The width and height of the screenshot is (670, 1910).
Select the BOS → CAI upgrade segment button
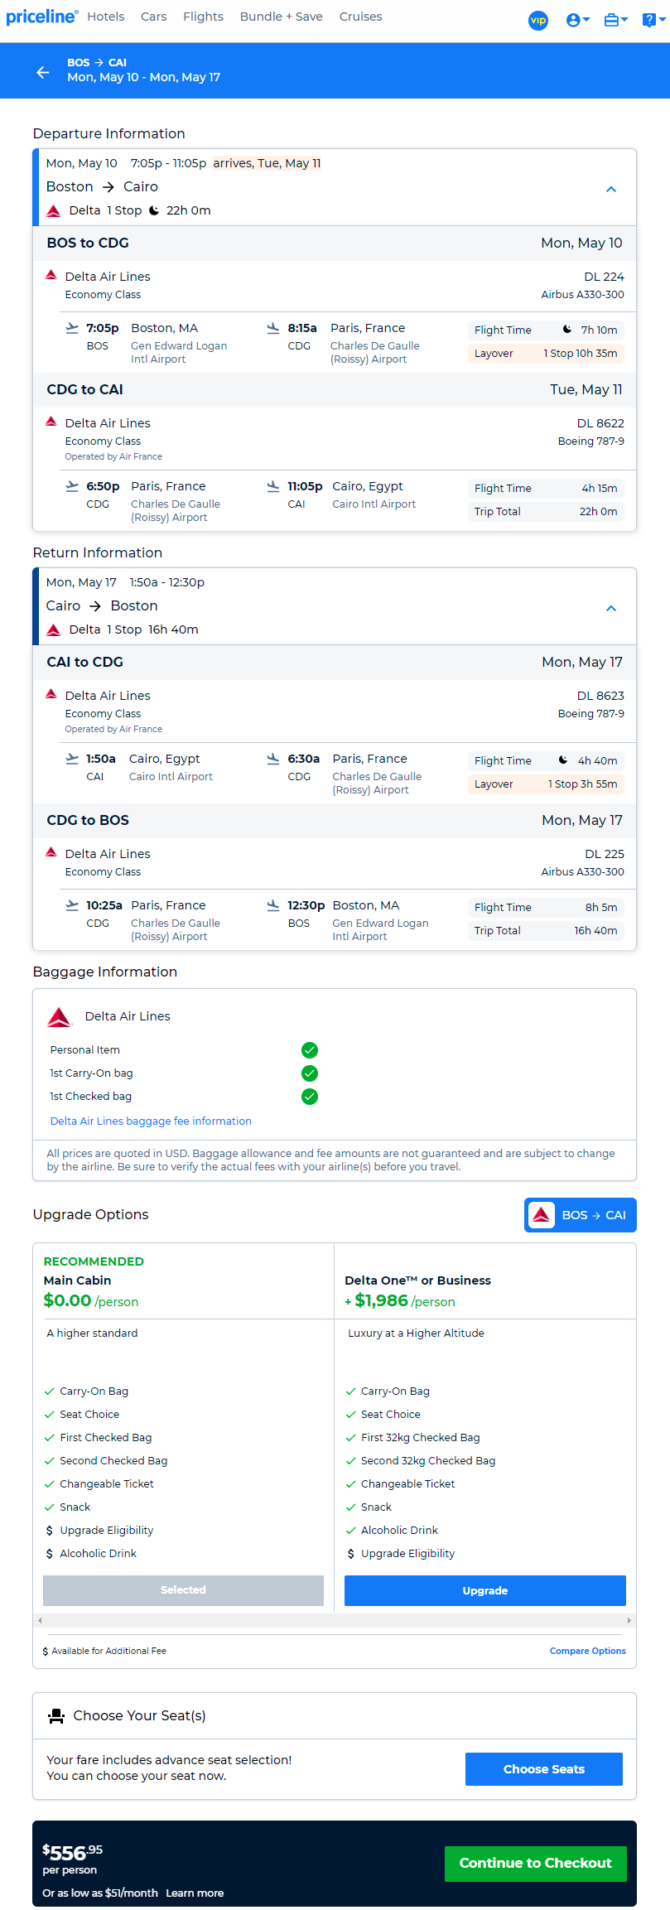[x=580, y=1215]
